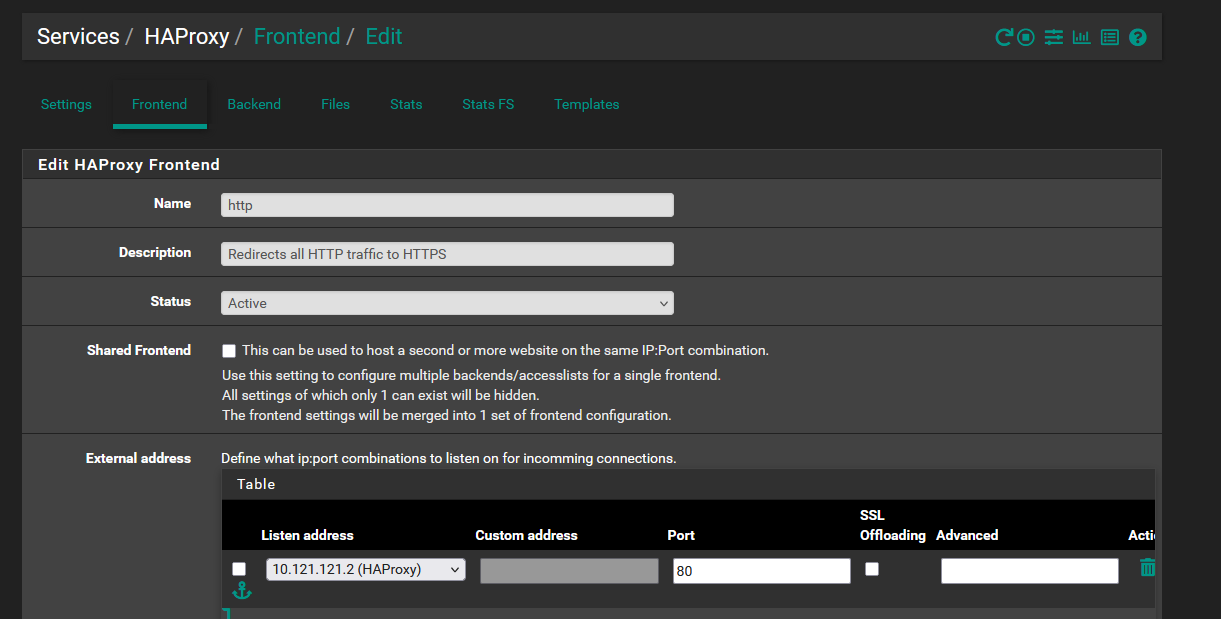1221x619 pixels.
Task: Open the Status dropdown
Action: tap(446, 302)
